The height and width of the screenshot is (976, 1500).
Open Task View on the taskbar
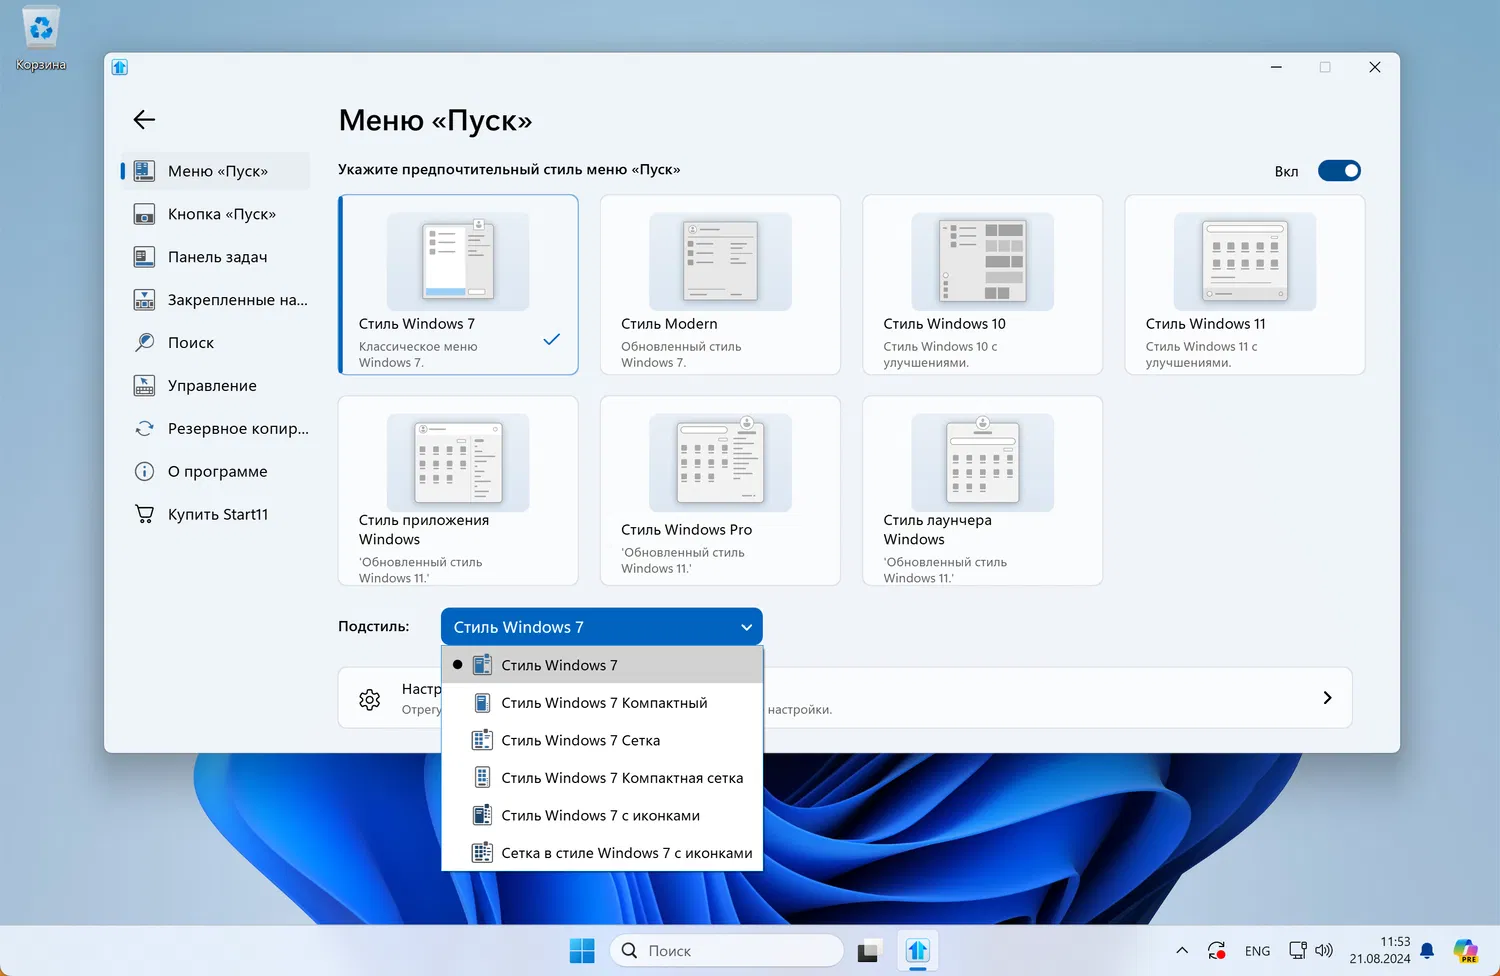click(868, 951)
